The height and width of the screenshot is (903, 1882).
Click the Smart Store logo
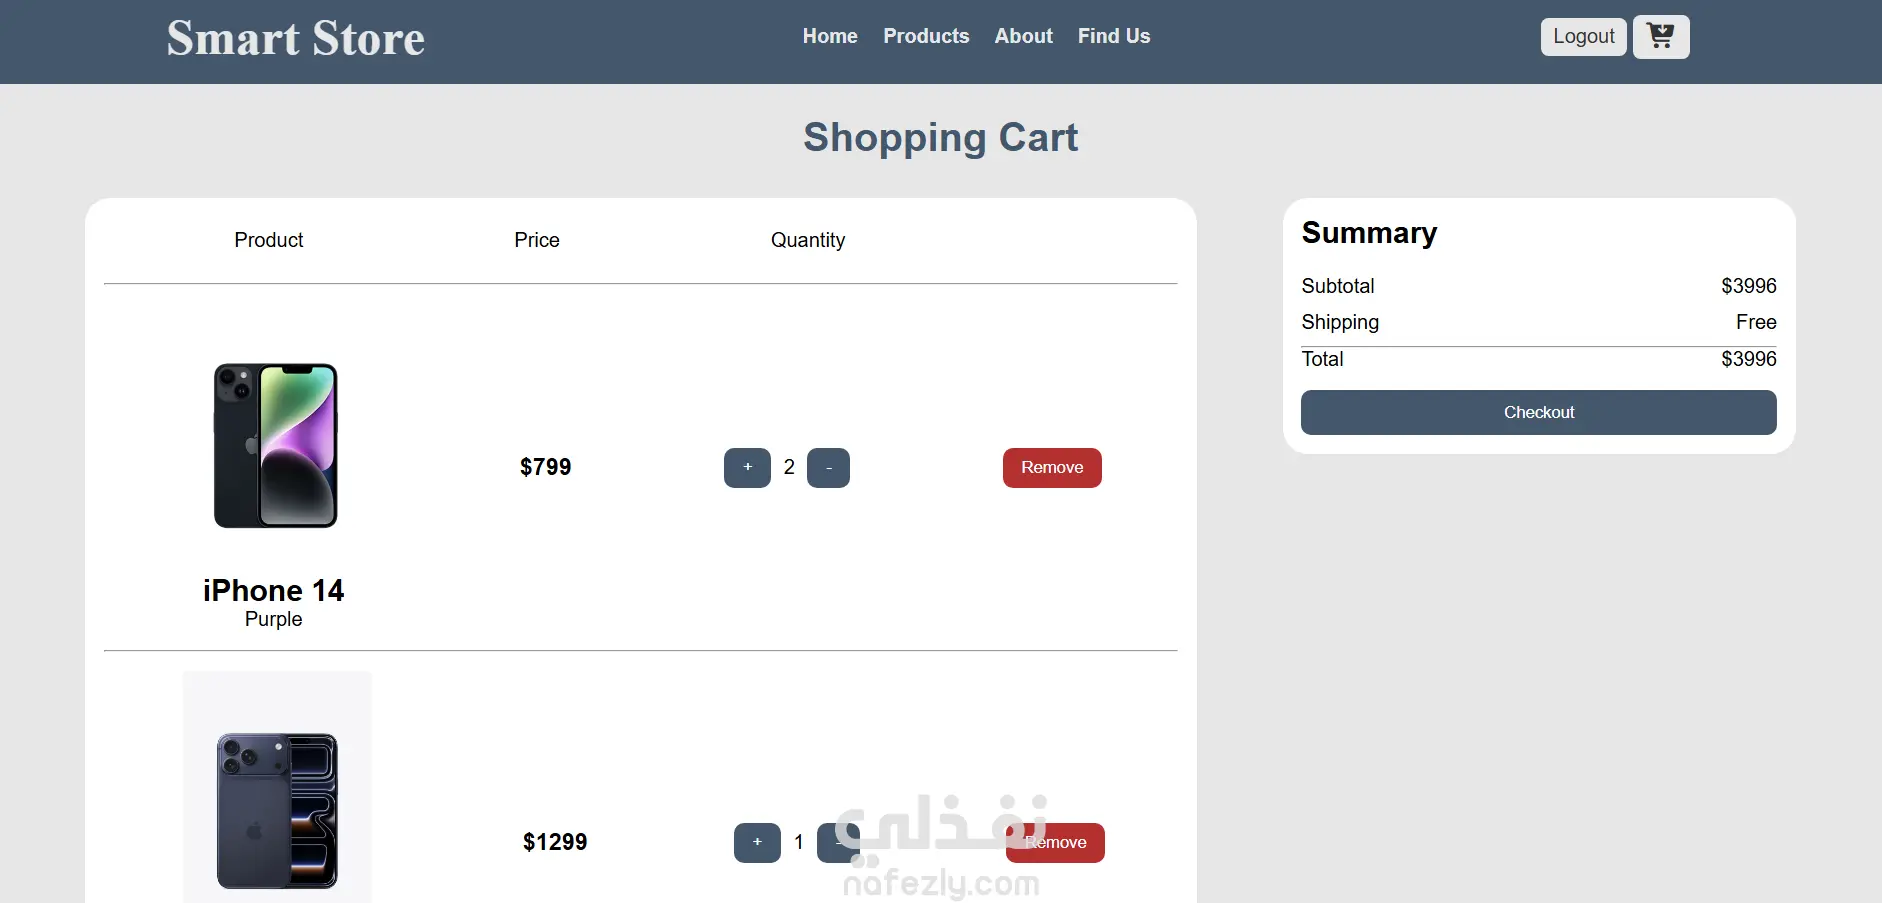coord(296,39)
